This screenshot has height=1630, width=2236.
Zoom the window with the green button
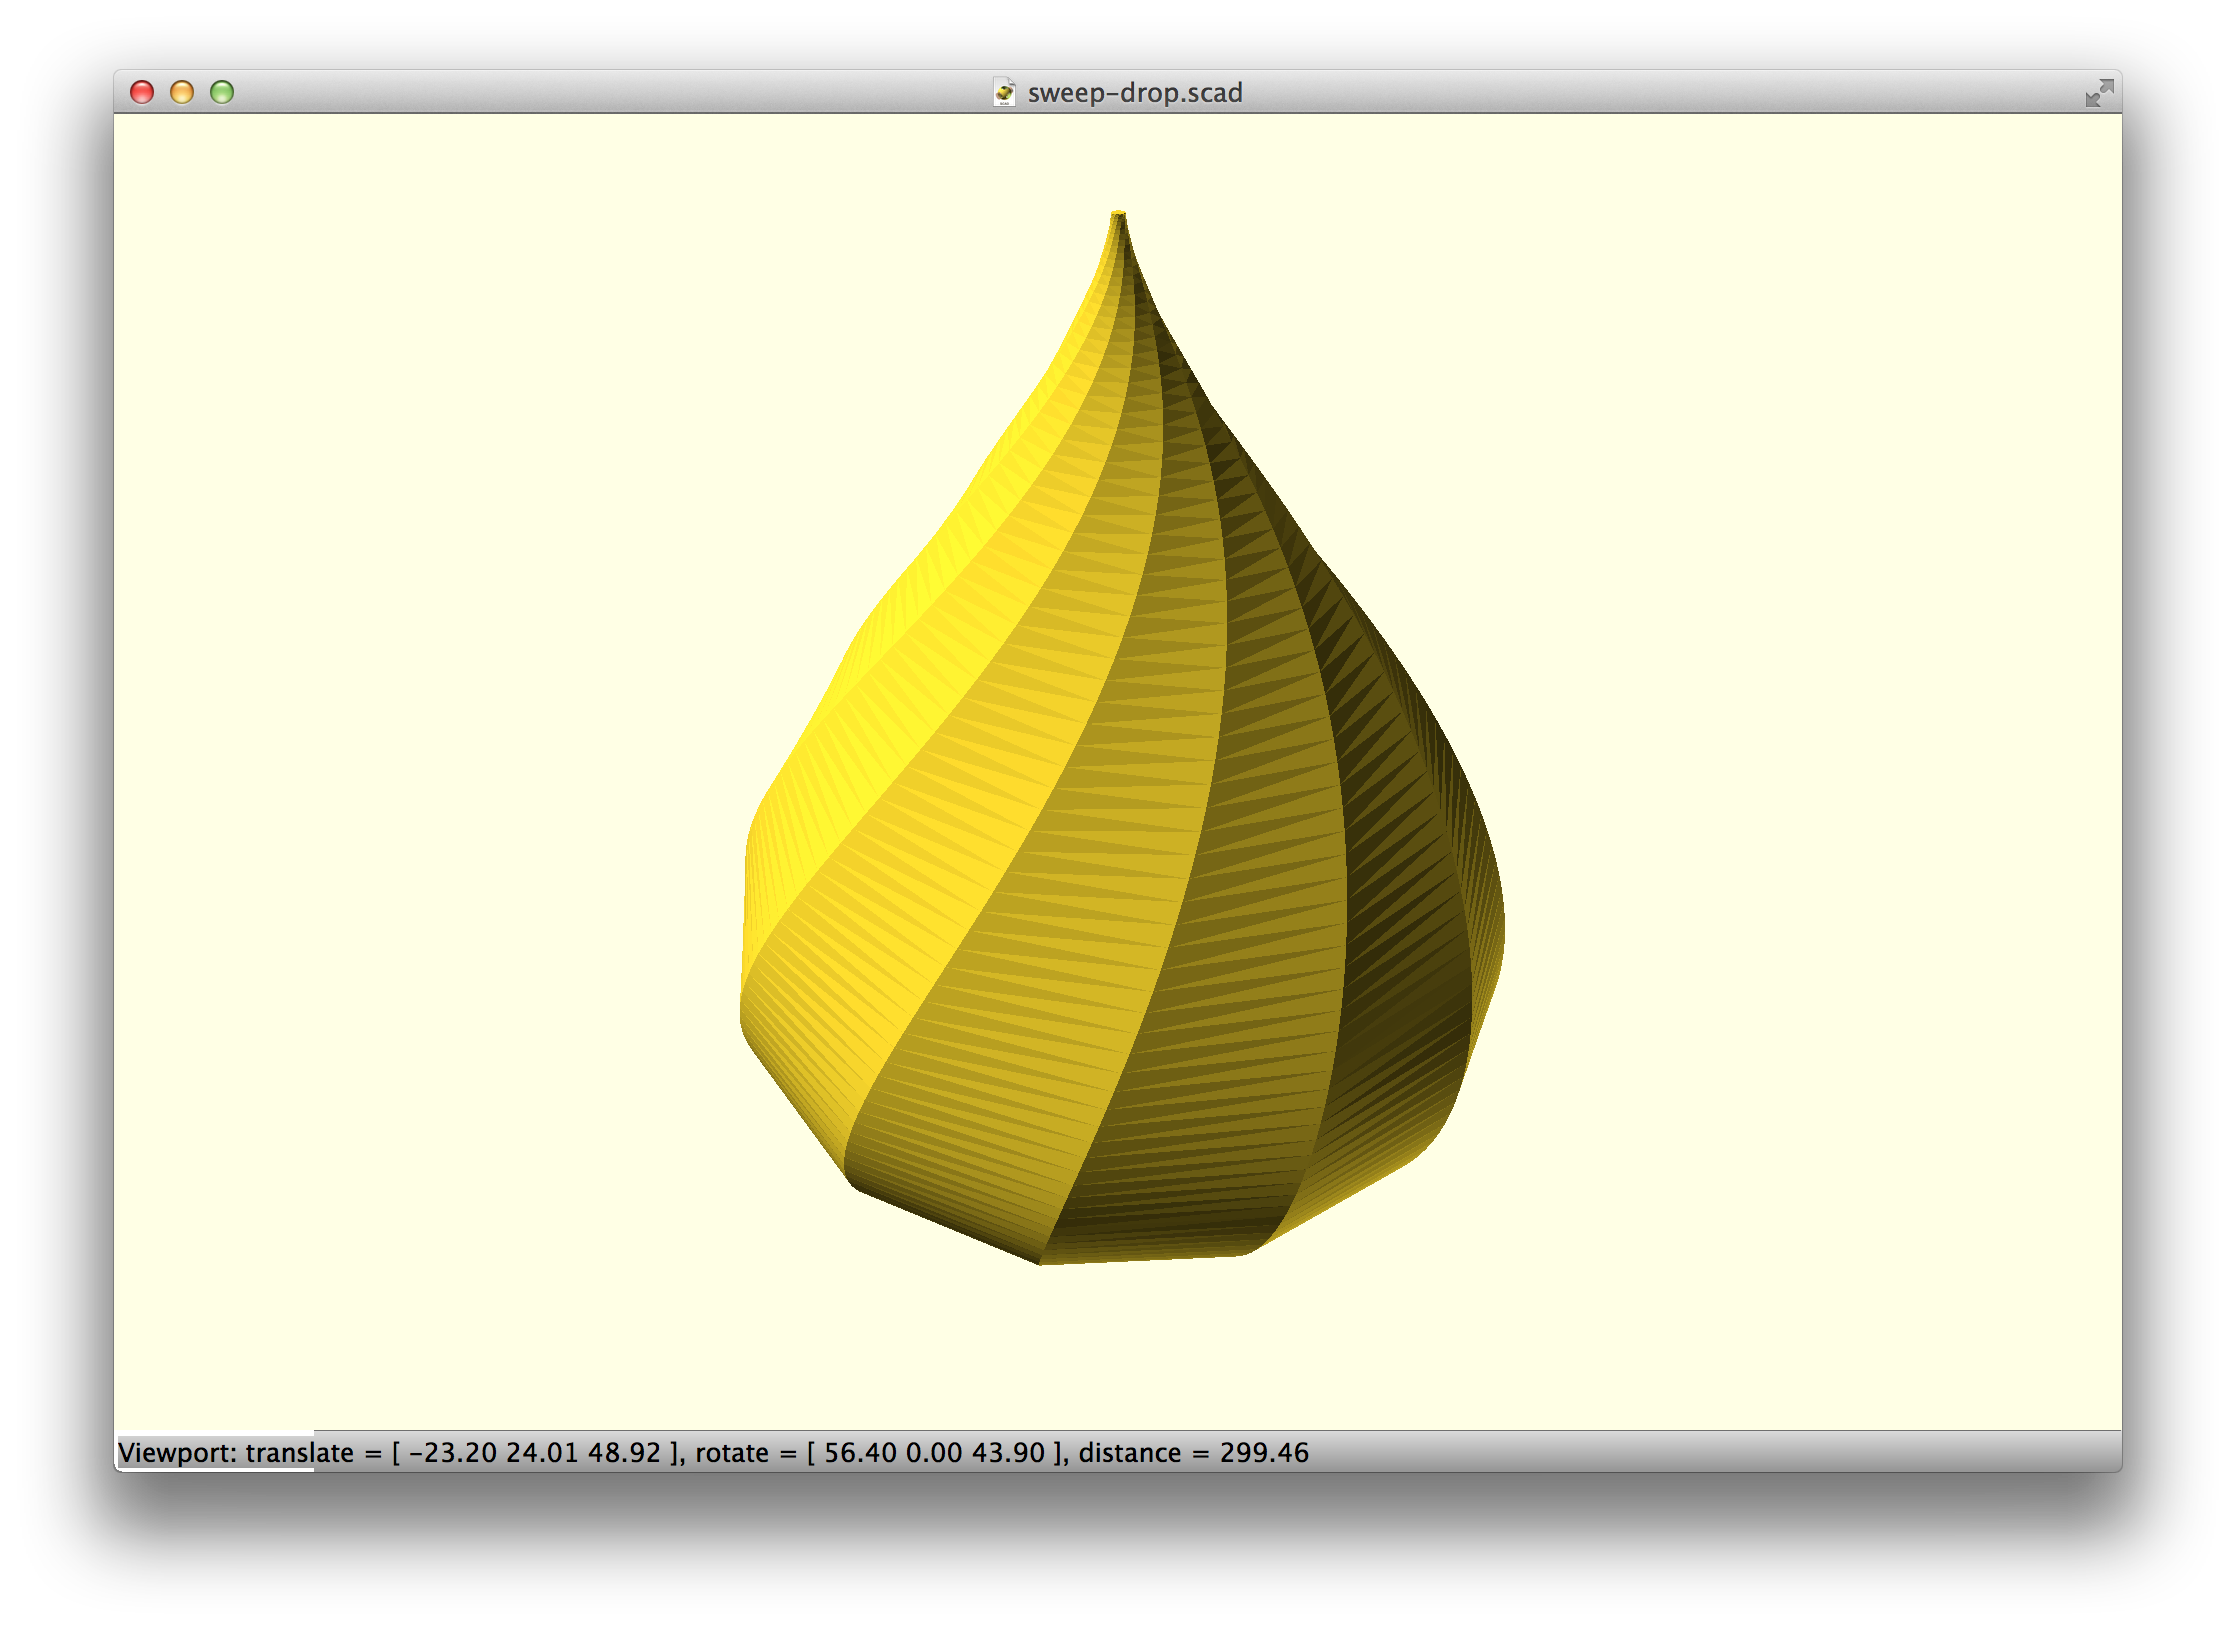point(222,92)
